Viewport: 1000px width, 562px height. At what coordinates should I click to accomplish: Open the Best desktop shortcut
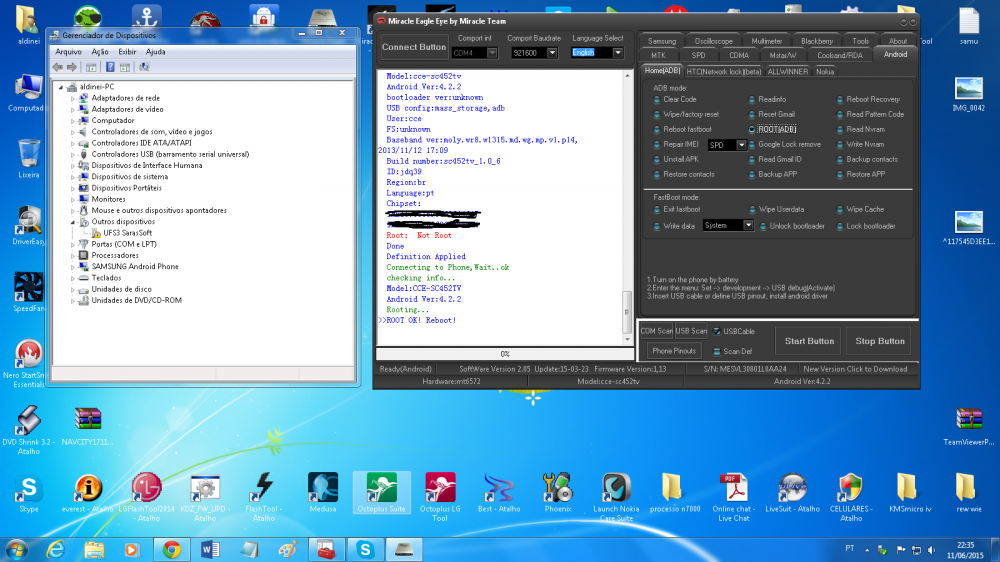(x=499, y=493)
